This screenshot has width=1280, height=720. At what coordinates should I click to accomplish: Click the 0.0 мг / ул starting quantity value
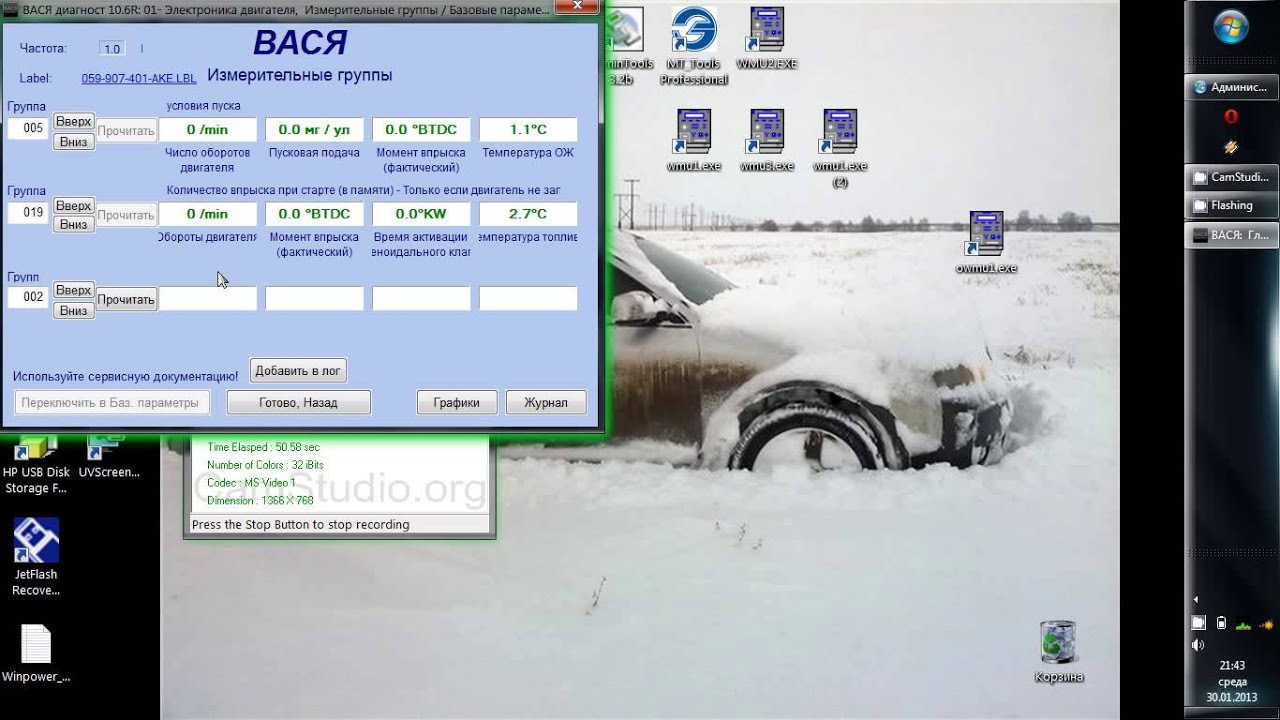point(314,129)
